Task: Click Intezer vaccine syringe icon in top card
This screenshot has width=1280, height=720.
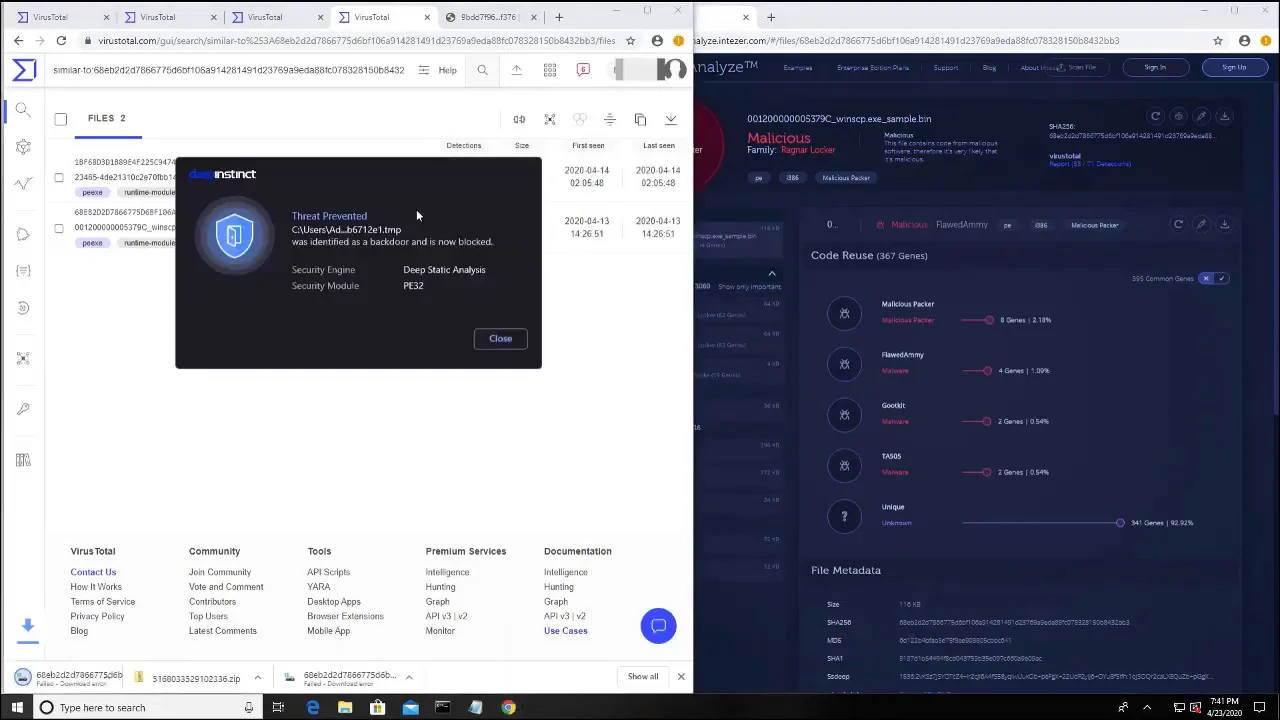Action: 1201,116
